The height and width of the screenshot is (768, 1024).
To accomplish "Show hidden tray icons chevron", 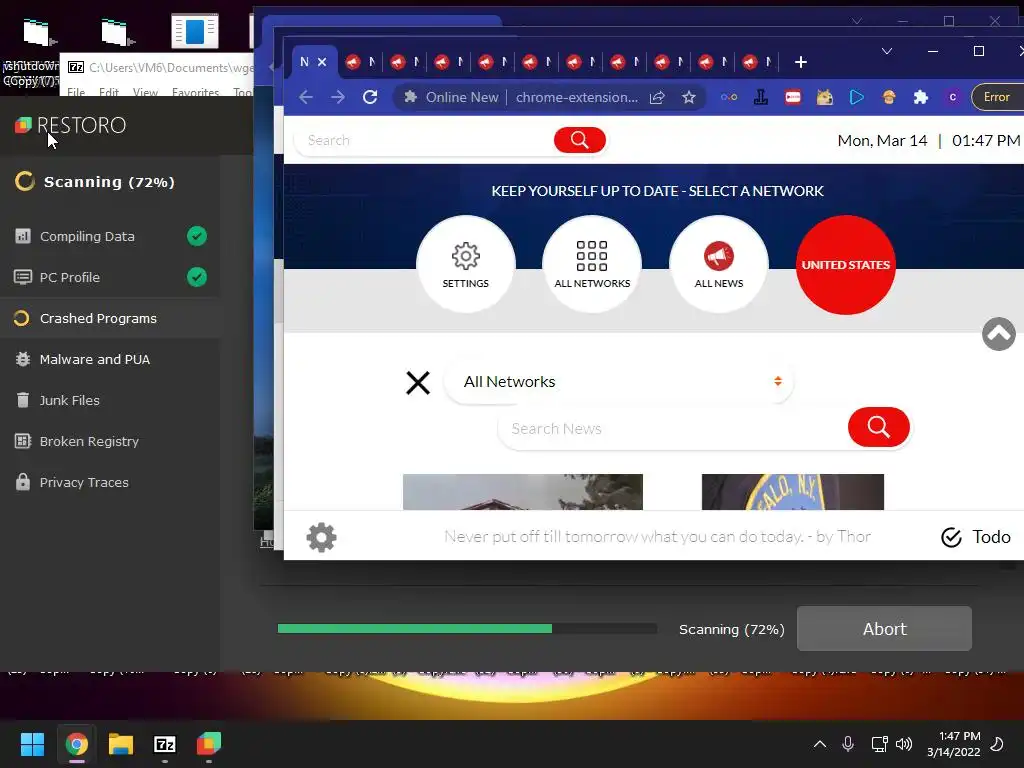I will (x=820, y=744).
